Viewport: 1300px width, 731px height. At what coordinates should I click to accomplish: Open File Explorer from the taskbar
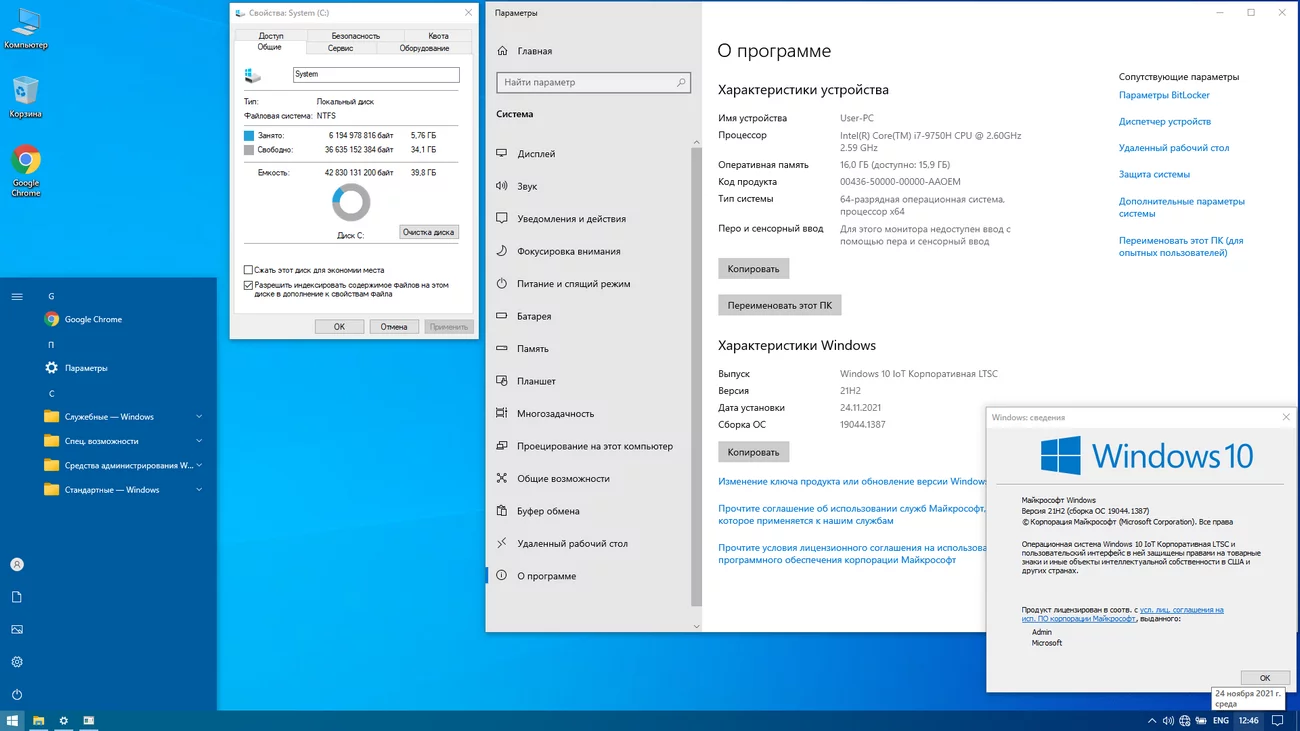[x=39, y=720]
